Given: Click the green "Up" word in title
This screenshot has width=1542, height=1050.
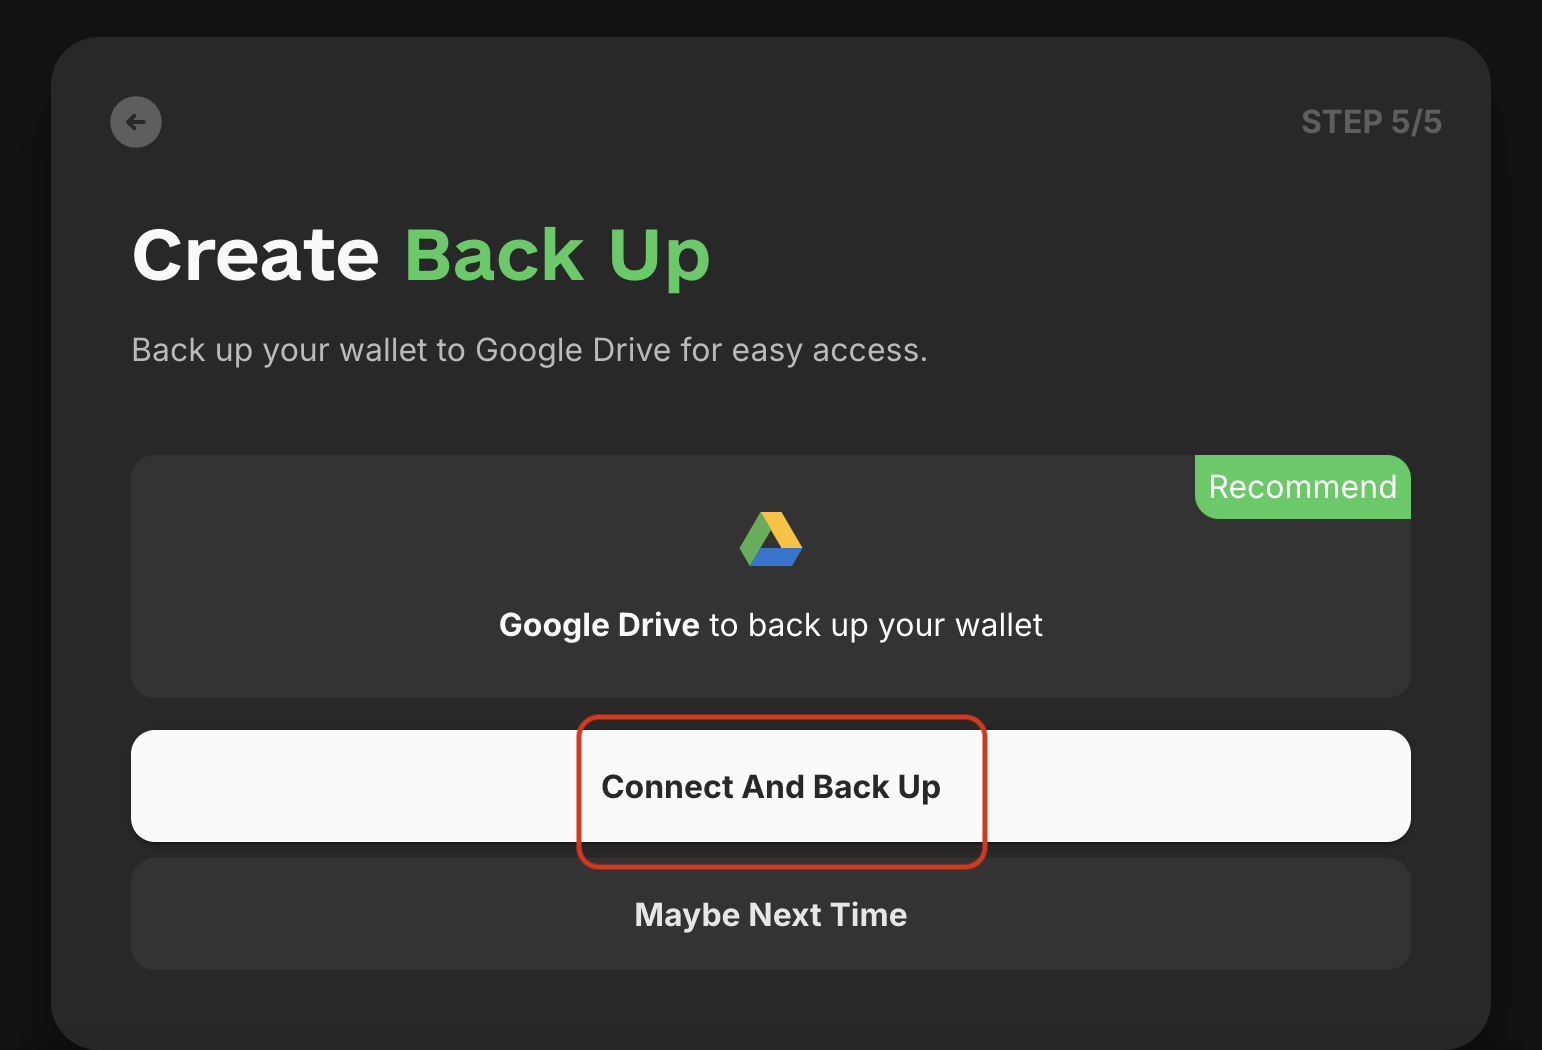Looking at the screenshot, I should point(659,255).
